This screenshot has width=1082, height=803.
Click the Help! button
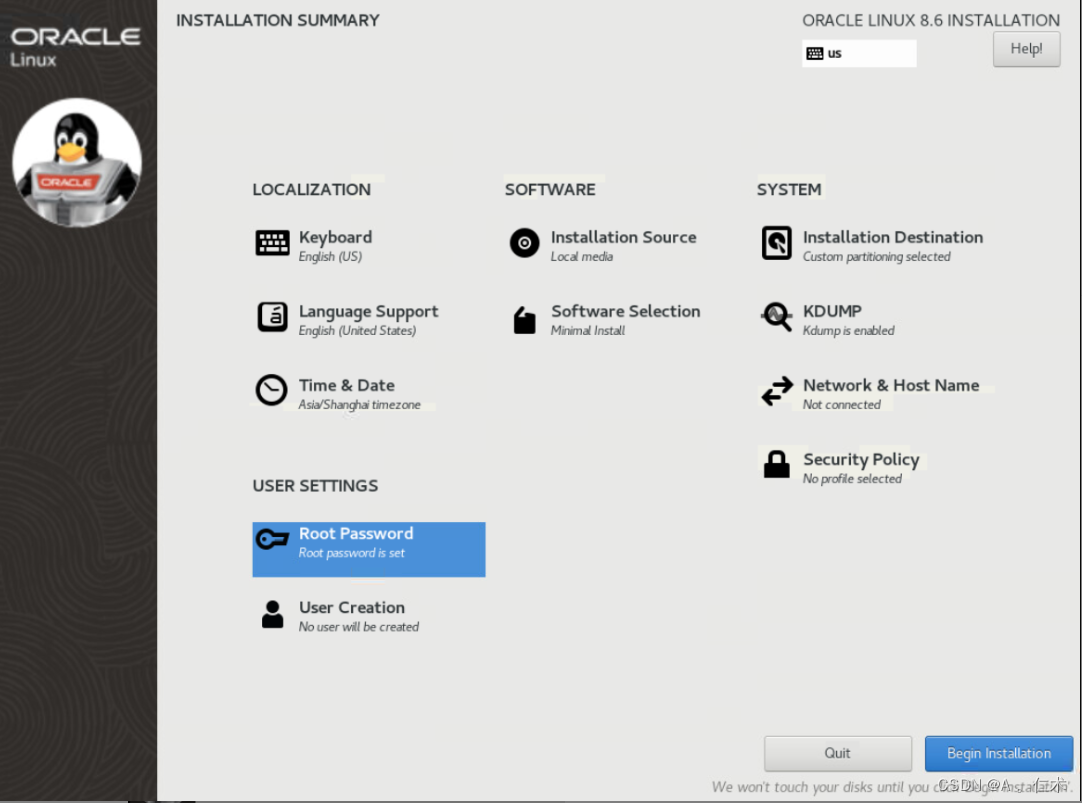click(1026, 49)
